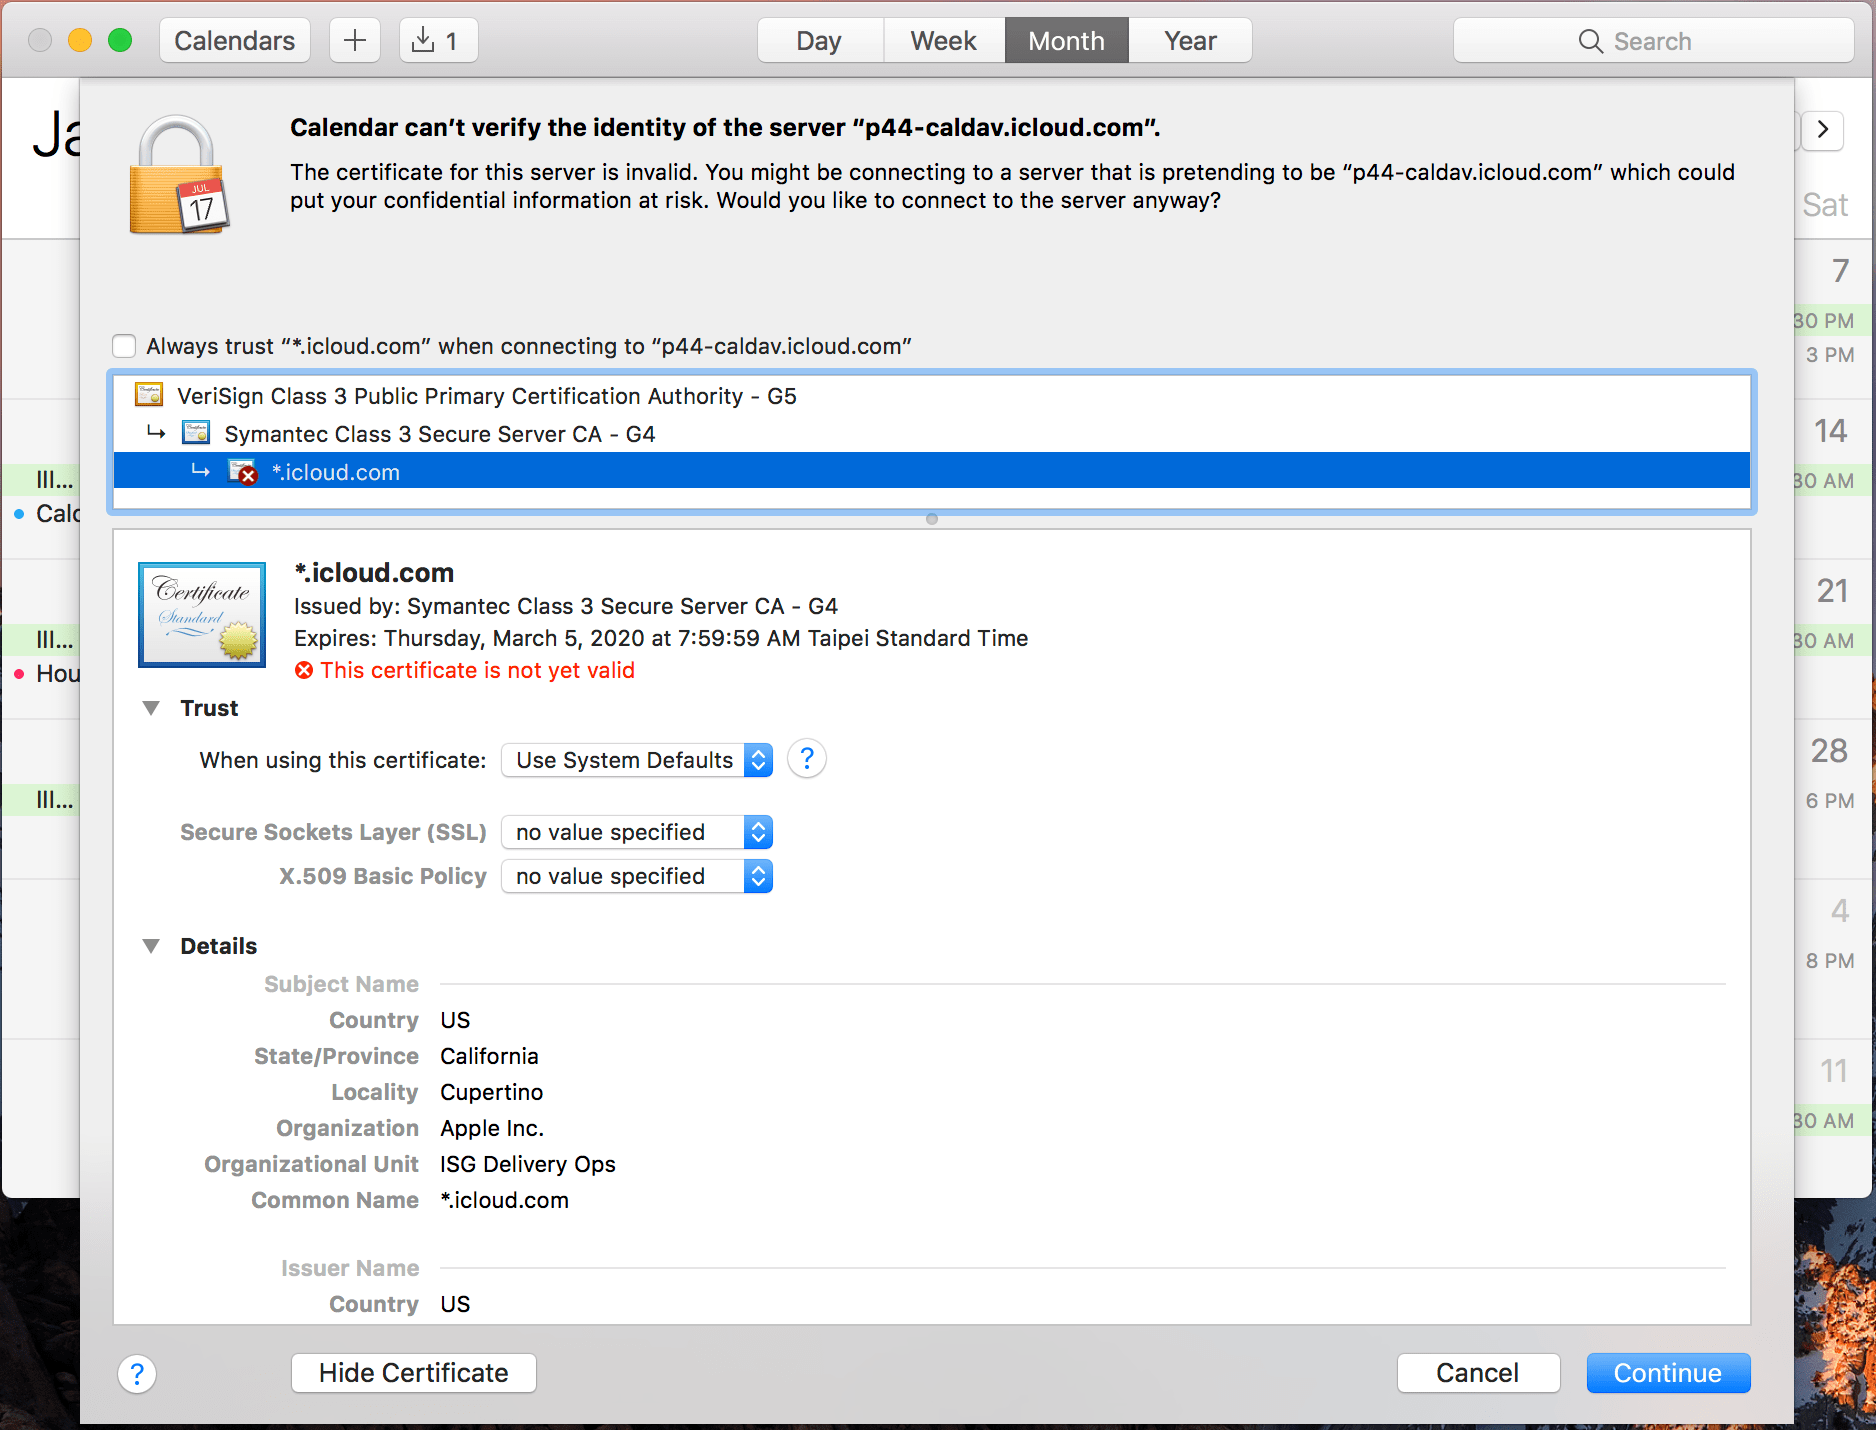The width and height of the screenshot is (1876, 1430).
Task: Select the VeriSign certificate icon in the chain
Action: click(x=149, y=395)
